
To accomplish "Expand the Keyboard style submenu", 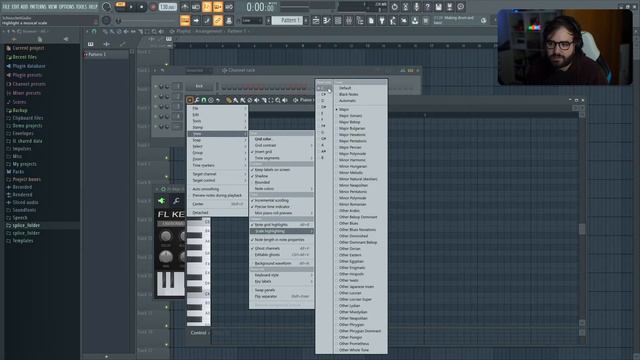I will [282, 275].
